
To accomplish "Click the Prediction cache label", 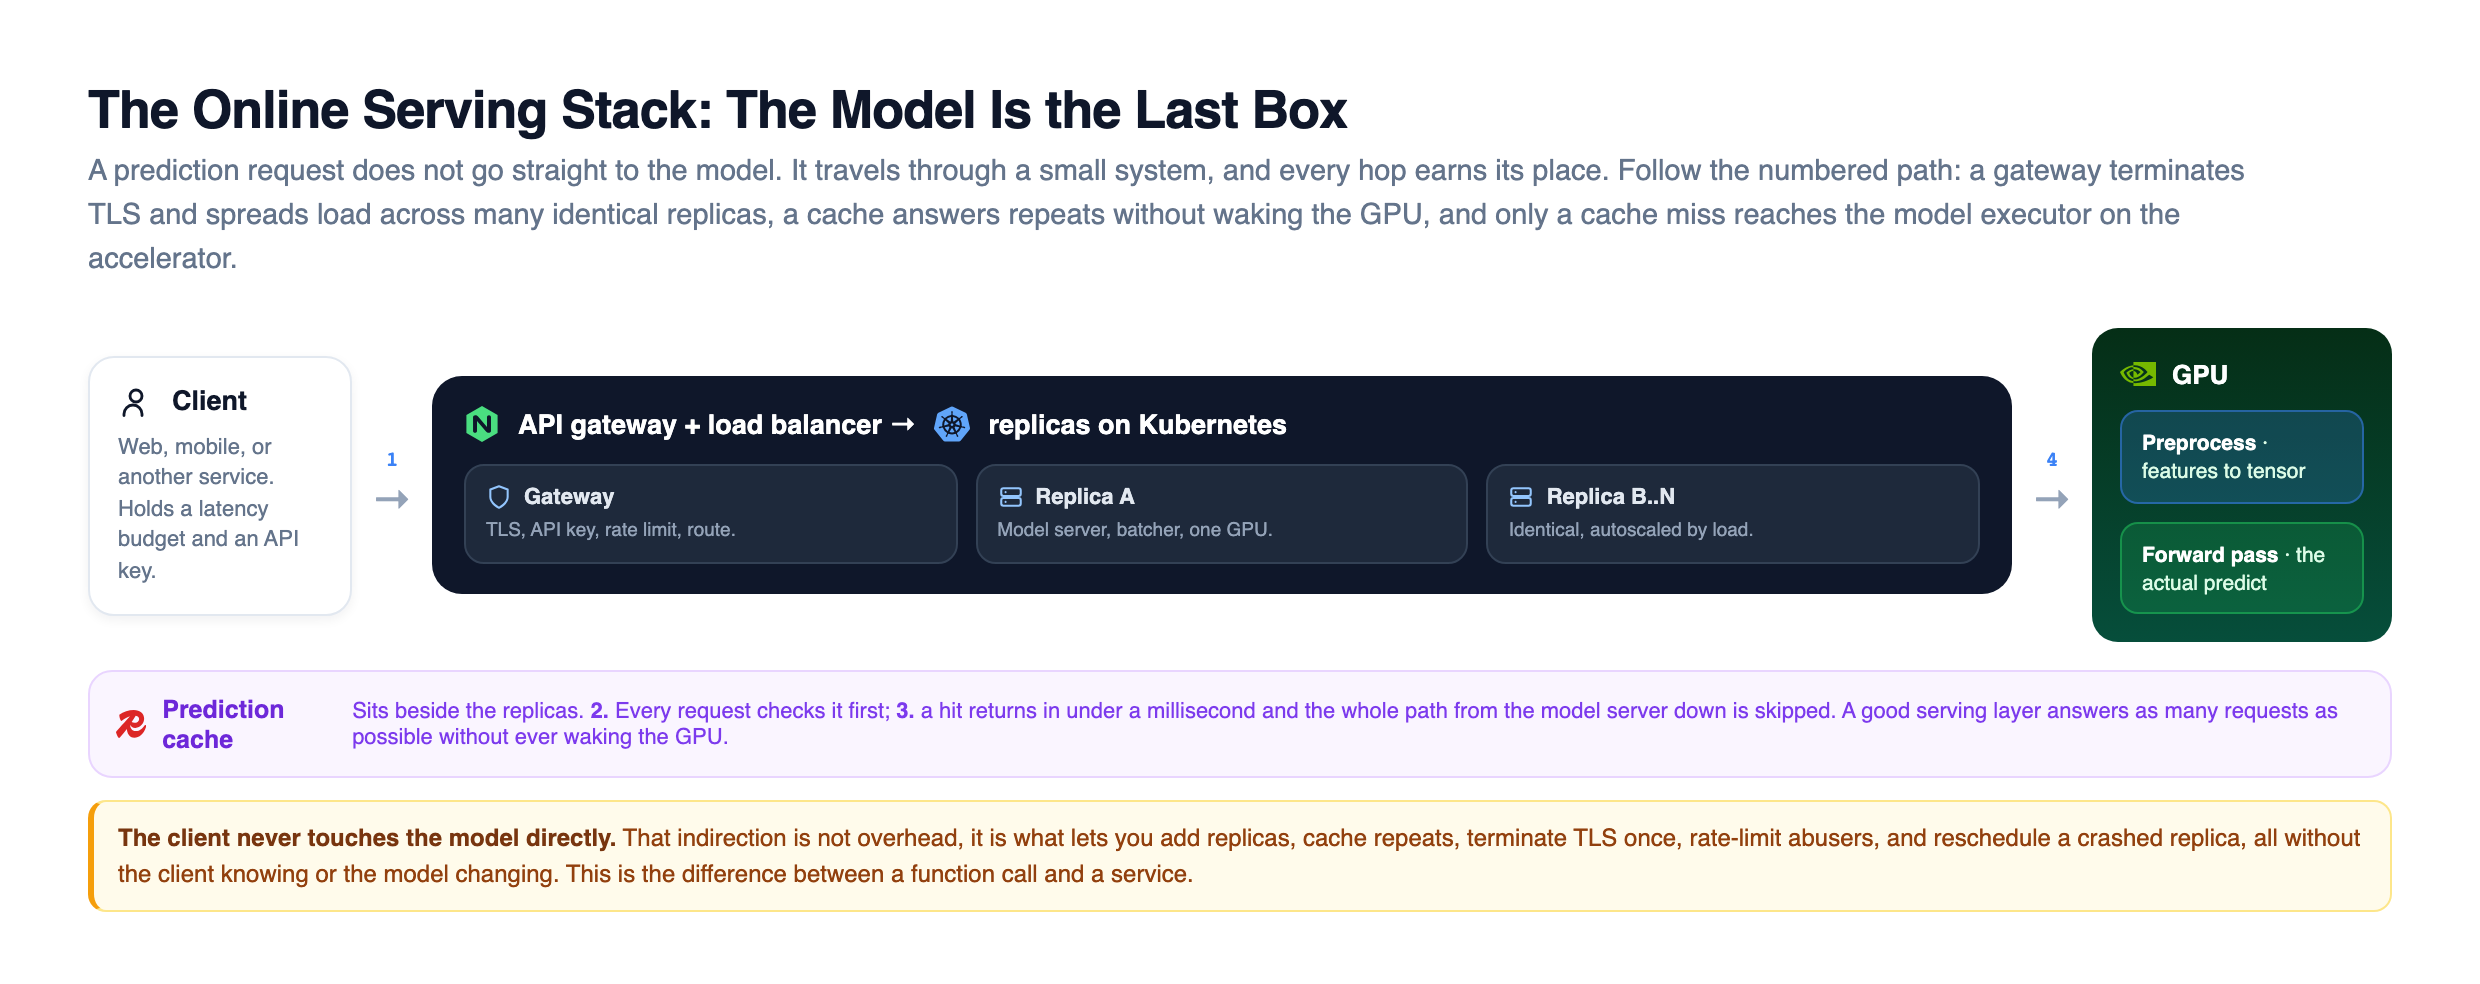I will coord(223,724).
